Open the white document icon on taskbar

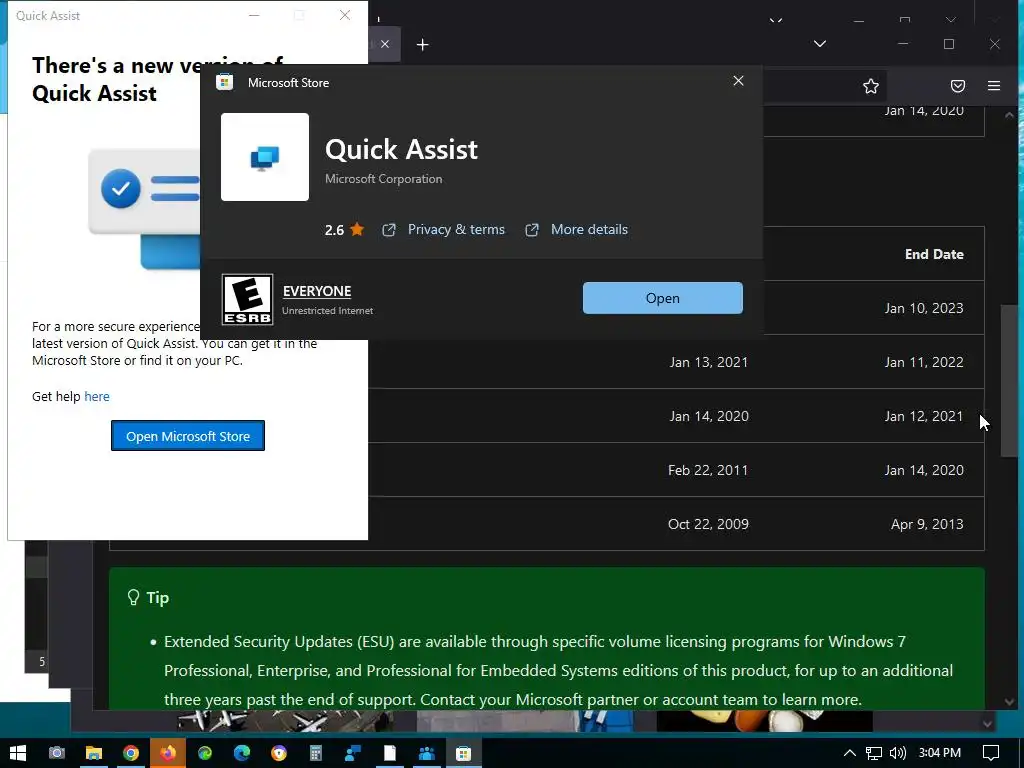[x=390, y=753]
